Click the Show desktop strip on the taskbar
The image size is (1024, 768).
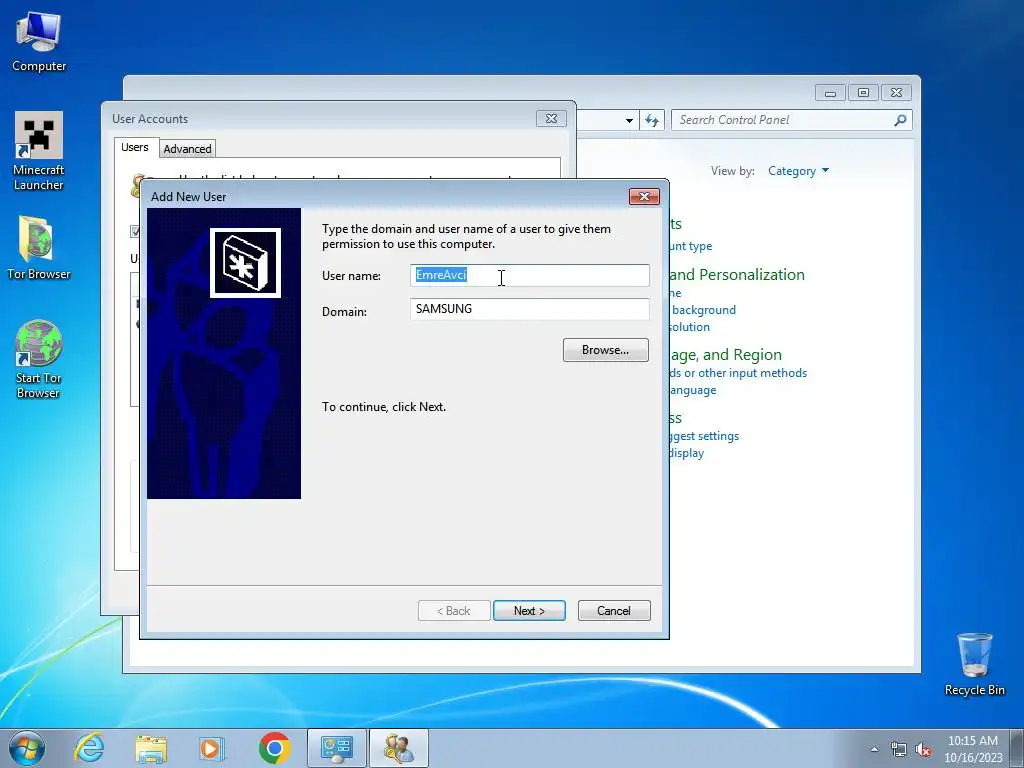[1017, 748]
